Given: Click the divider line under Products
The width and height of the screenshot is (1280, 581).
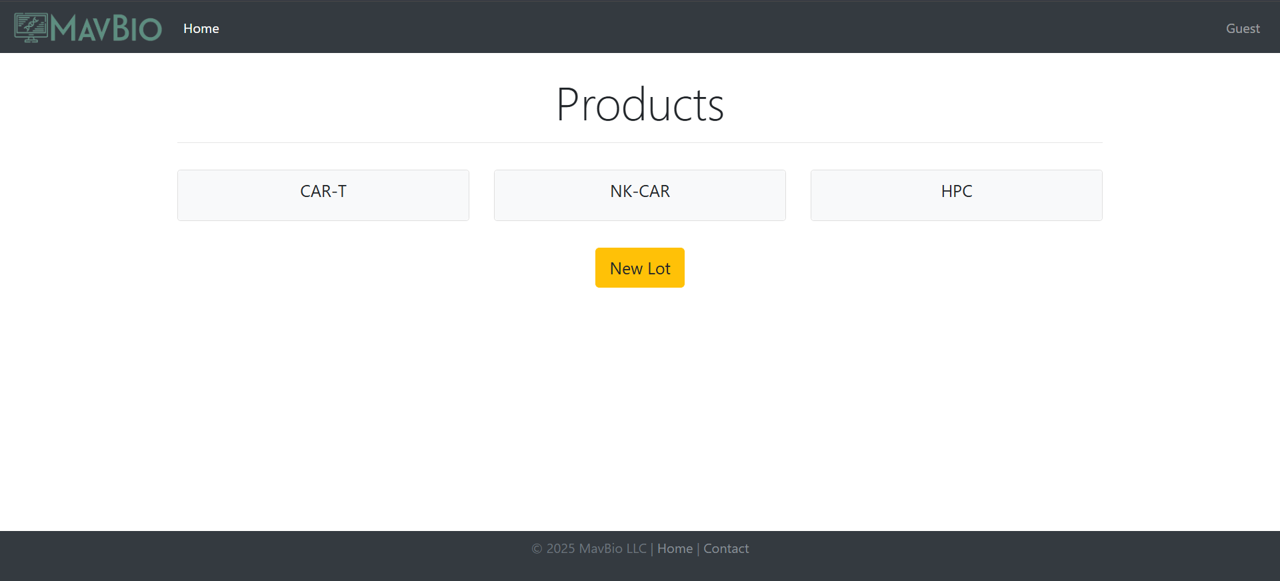Looking at the screenshot, I should click(x=640, y=142).
